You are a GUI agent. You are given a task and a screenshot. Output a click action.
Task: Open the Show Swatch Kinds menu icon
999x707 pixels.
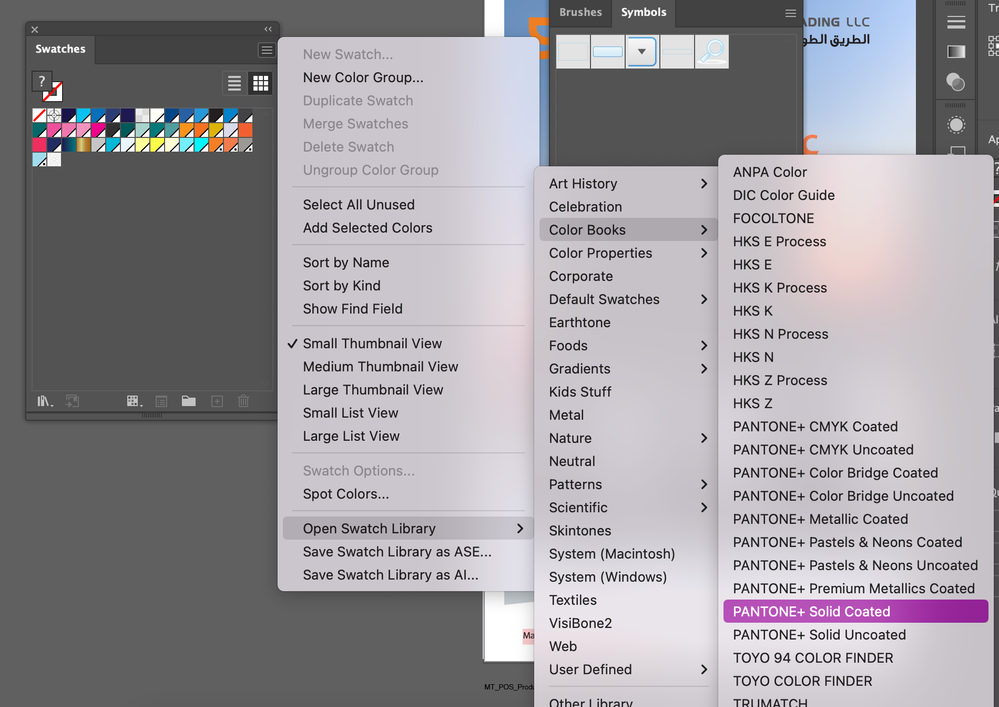[x=133, y=401]
